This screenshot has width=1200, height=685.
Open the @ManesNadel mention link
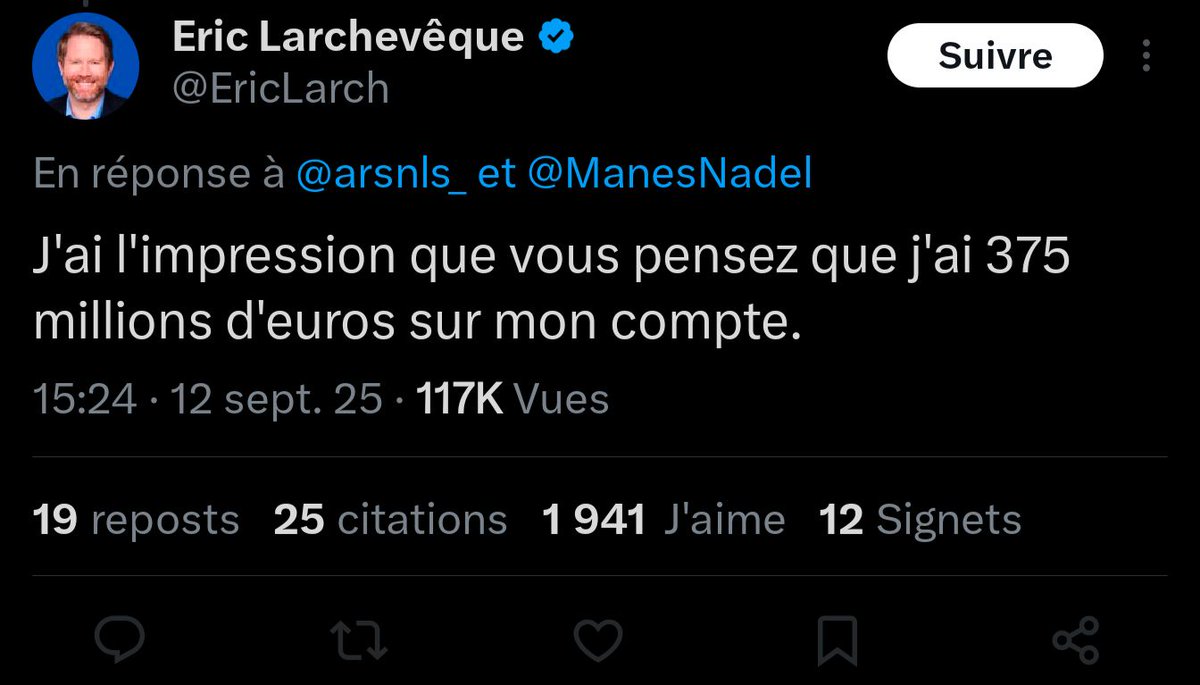pyautogui.click(x=669, y=174)
